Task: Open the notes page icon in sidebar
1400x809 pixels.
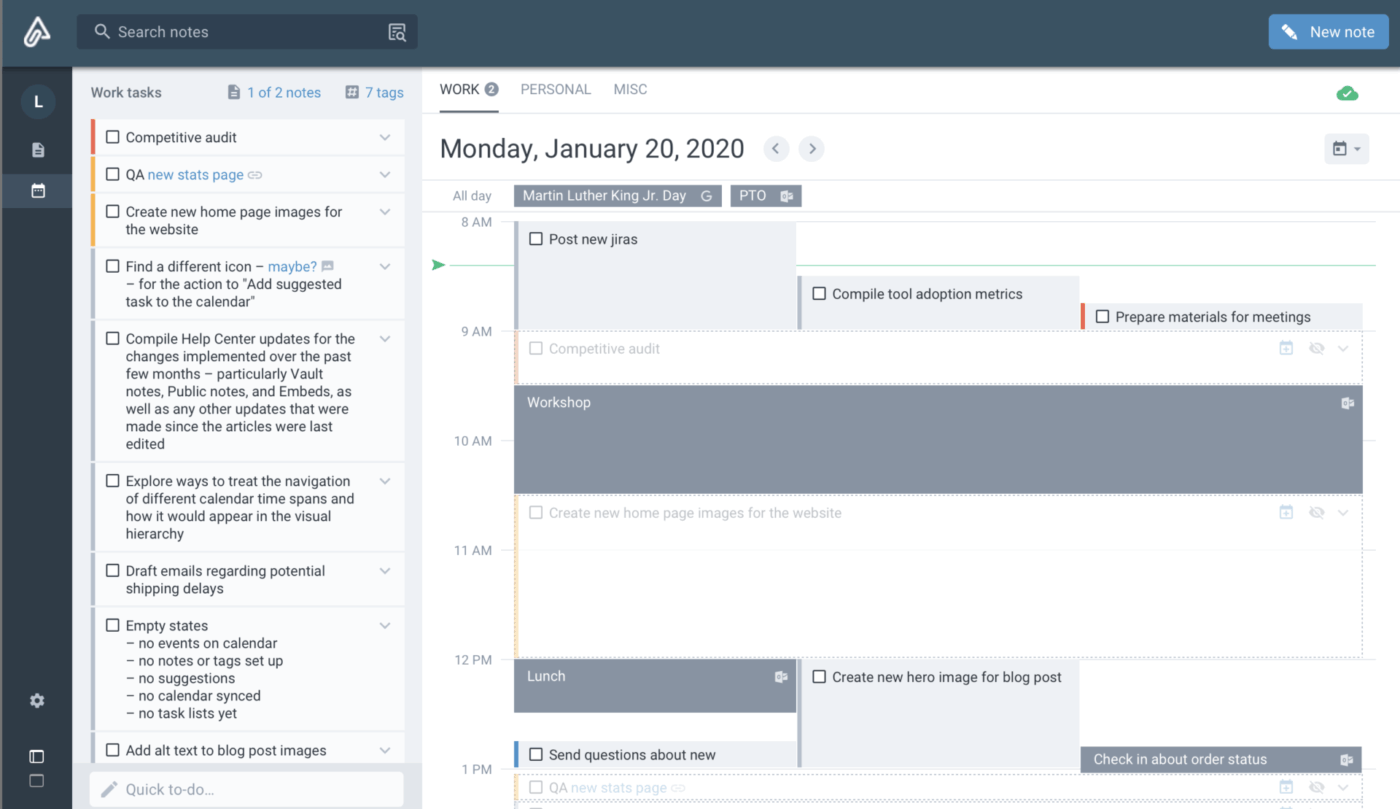Action: tap(38, 150)
